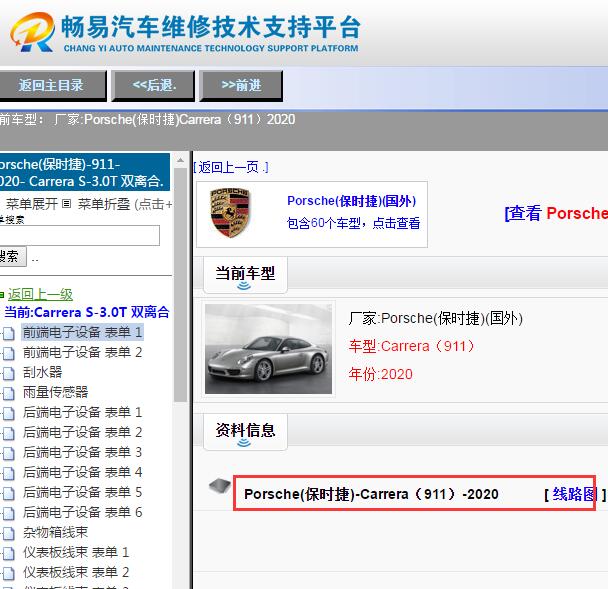Open 后端电子设备 表单 3 item
608x589 pixels.
(x=82, y=453)
